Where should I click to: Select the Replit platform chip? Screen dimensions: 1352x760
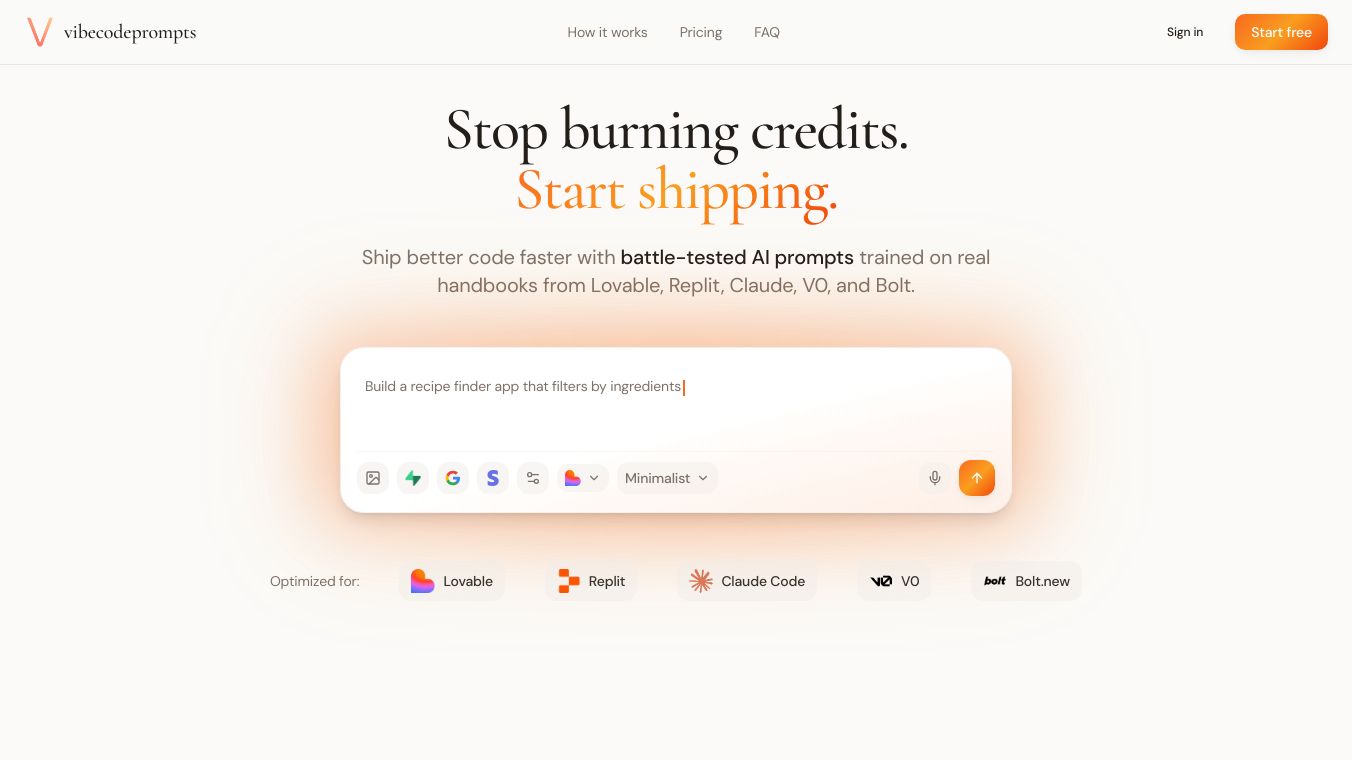pos(591,581)
